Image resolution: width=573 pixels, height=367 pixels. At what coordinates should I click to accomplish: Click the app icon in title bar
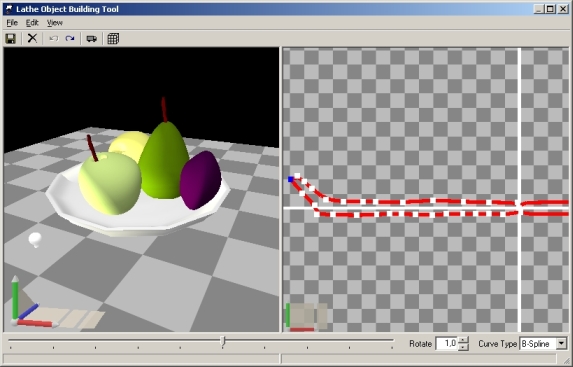click(9, 9)
